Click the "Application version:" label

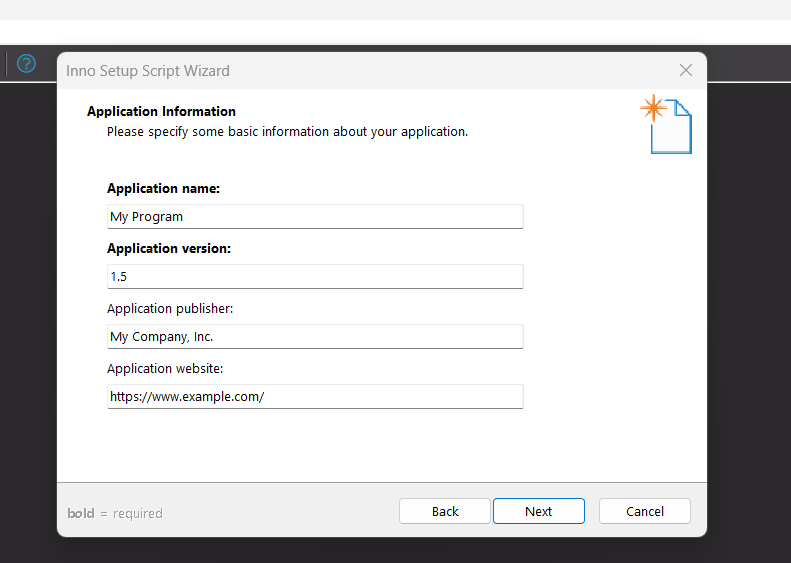pyautogui.click(x=169, y=248)
